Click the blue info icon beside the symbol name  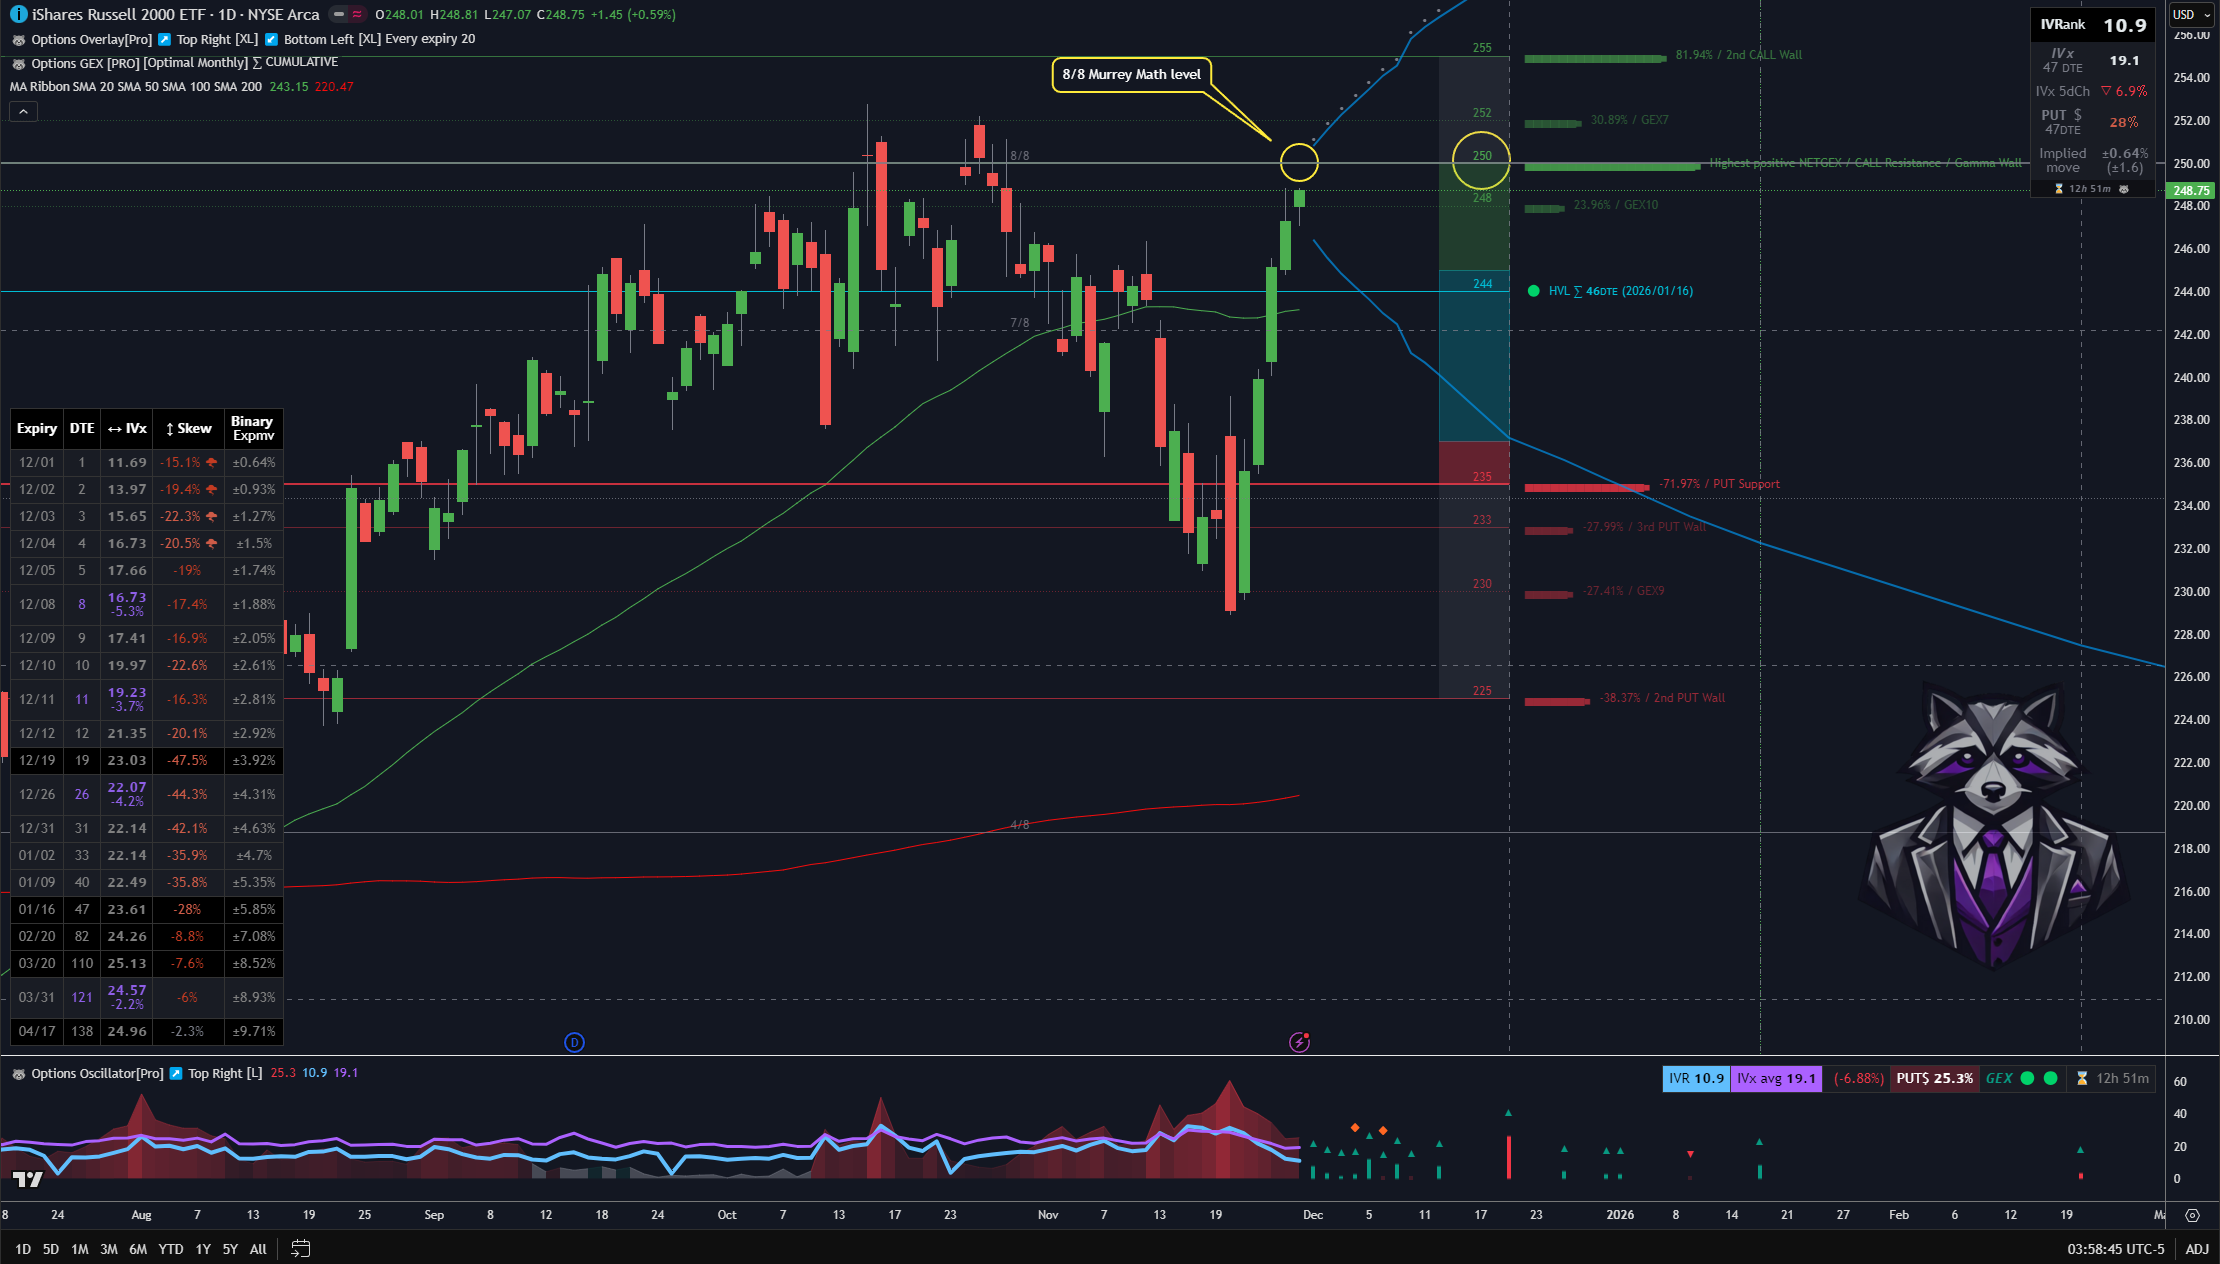(x=18, y=14)
